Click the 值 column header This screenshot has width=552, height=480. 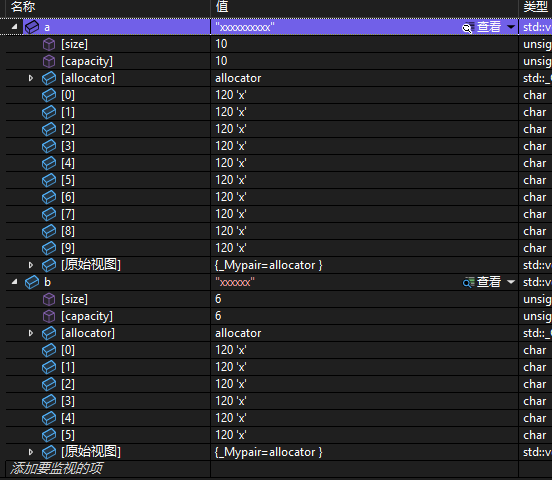tap(222, 6)
